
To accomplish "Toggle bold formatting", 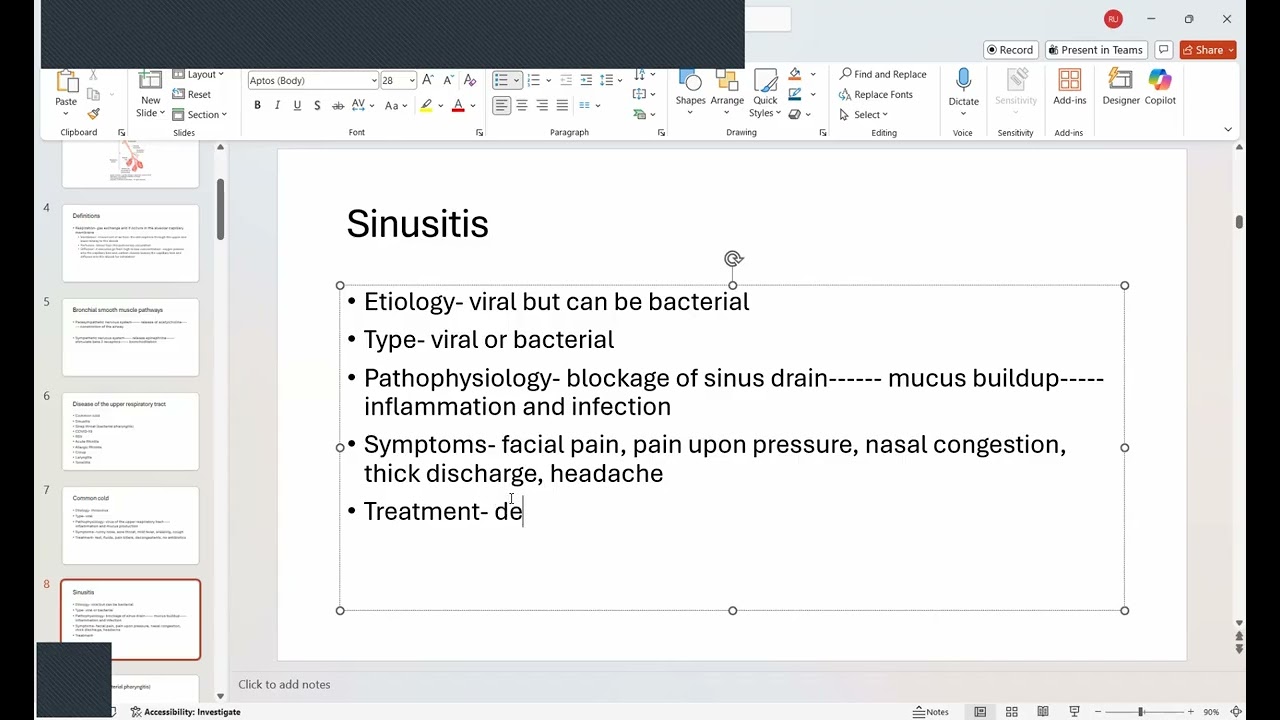I will tap(257, 105).
